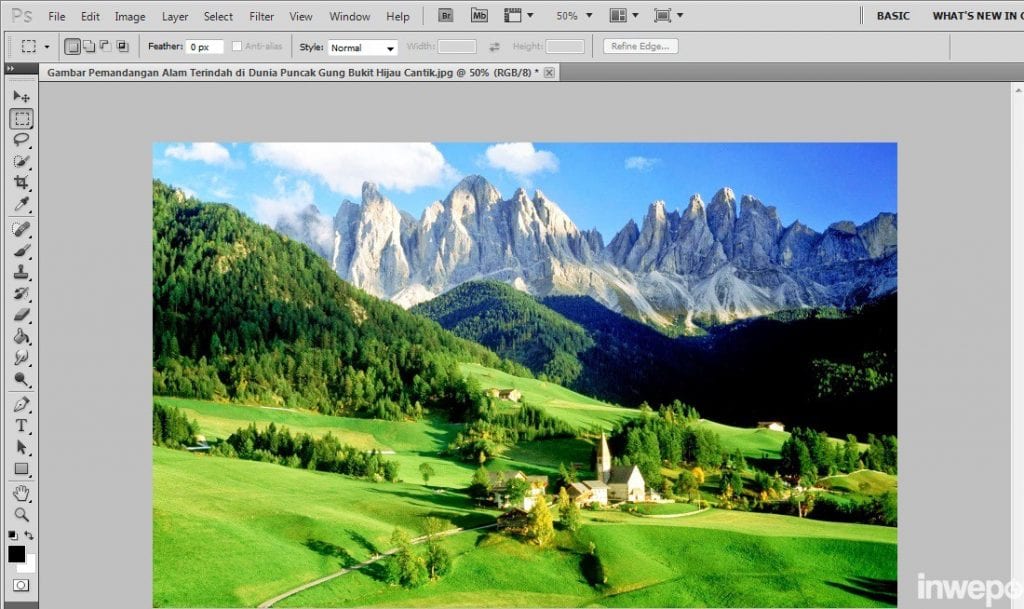Select the Horizontal Type tool
Viewport: 1024px width, 609px height.
(x=21, y=426)
